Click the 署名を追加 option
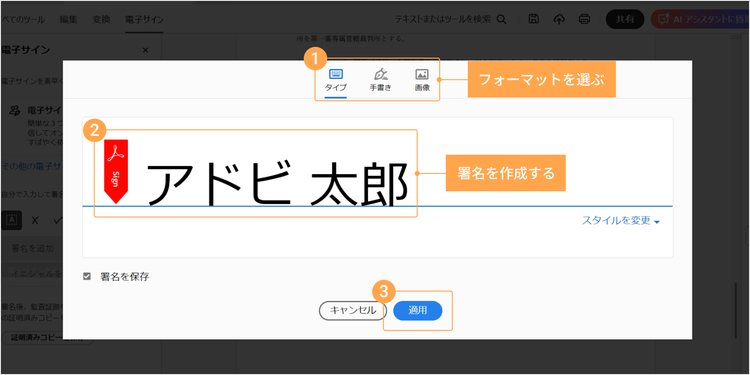Viewport: 750px width, 375px height. pyautogui.click(x=33, y=248)
